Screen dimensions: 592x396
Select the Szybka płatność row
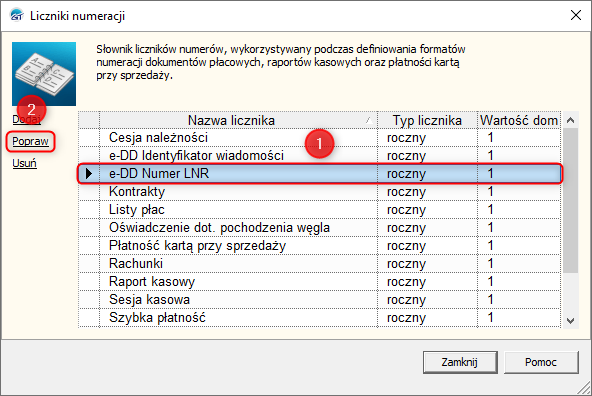320,318
